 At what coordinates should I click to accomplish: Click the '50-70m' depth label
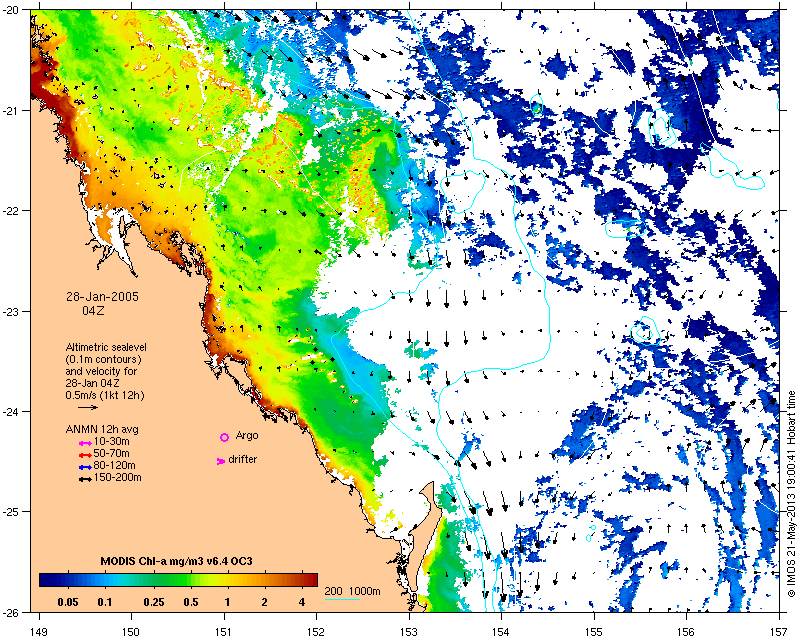[112, 454]
